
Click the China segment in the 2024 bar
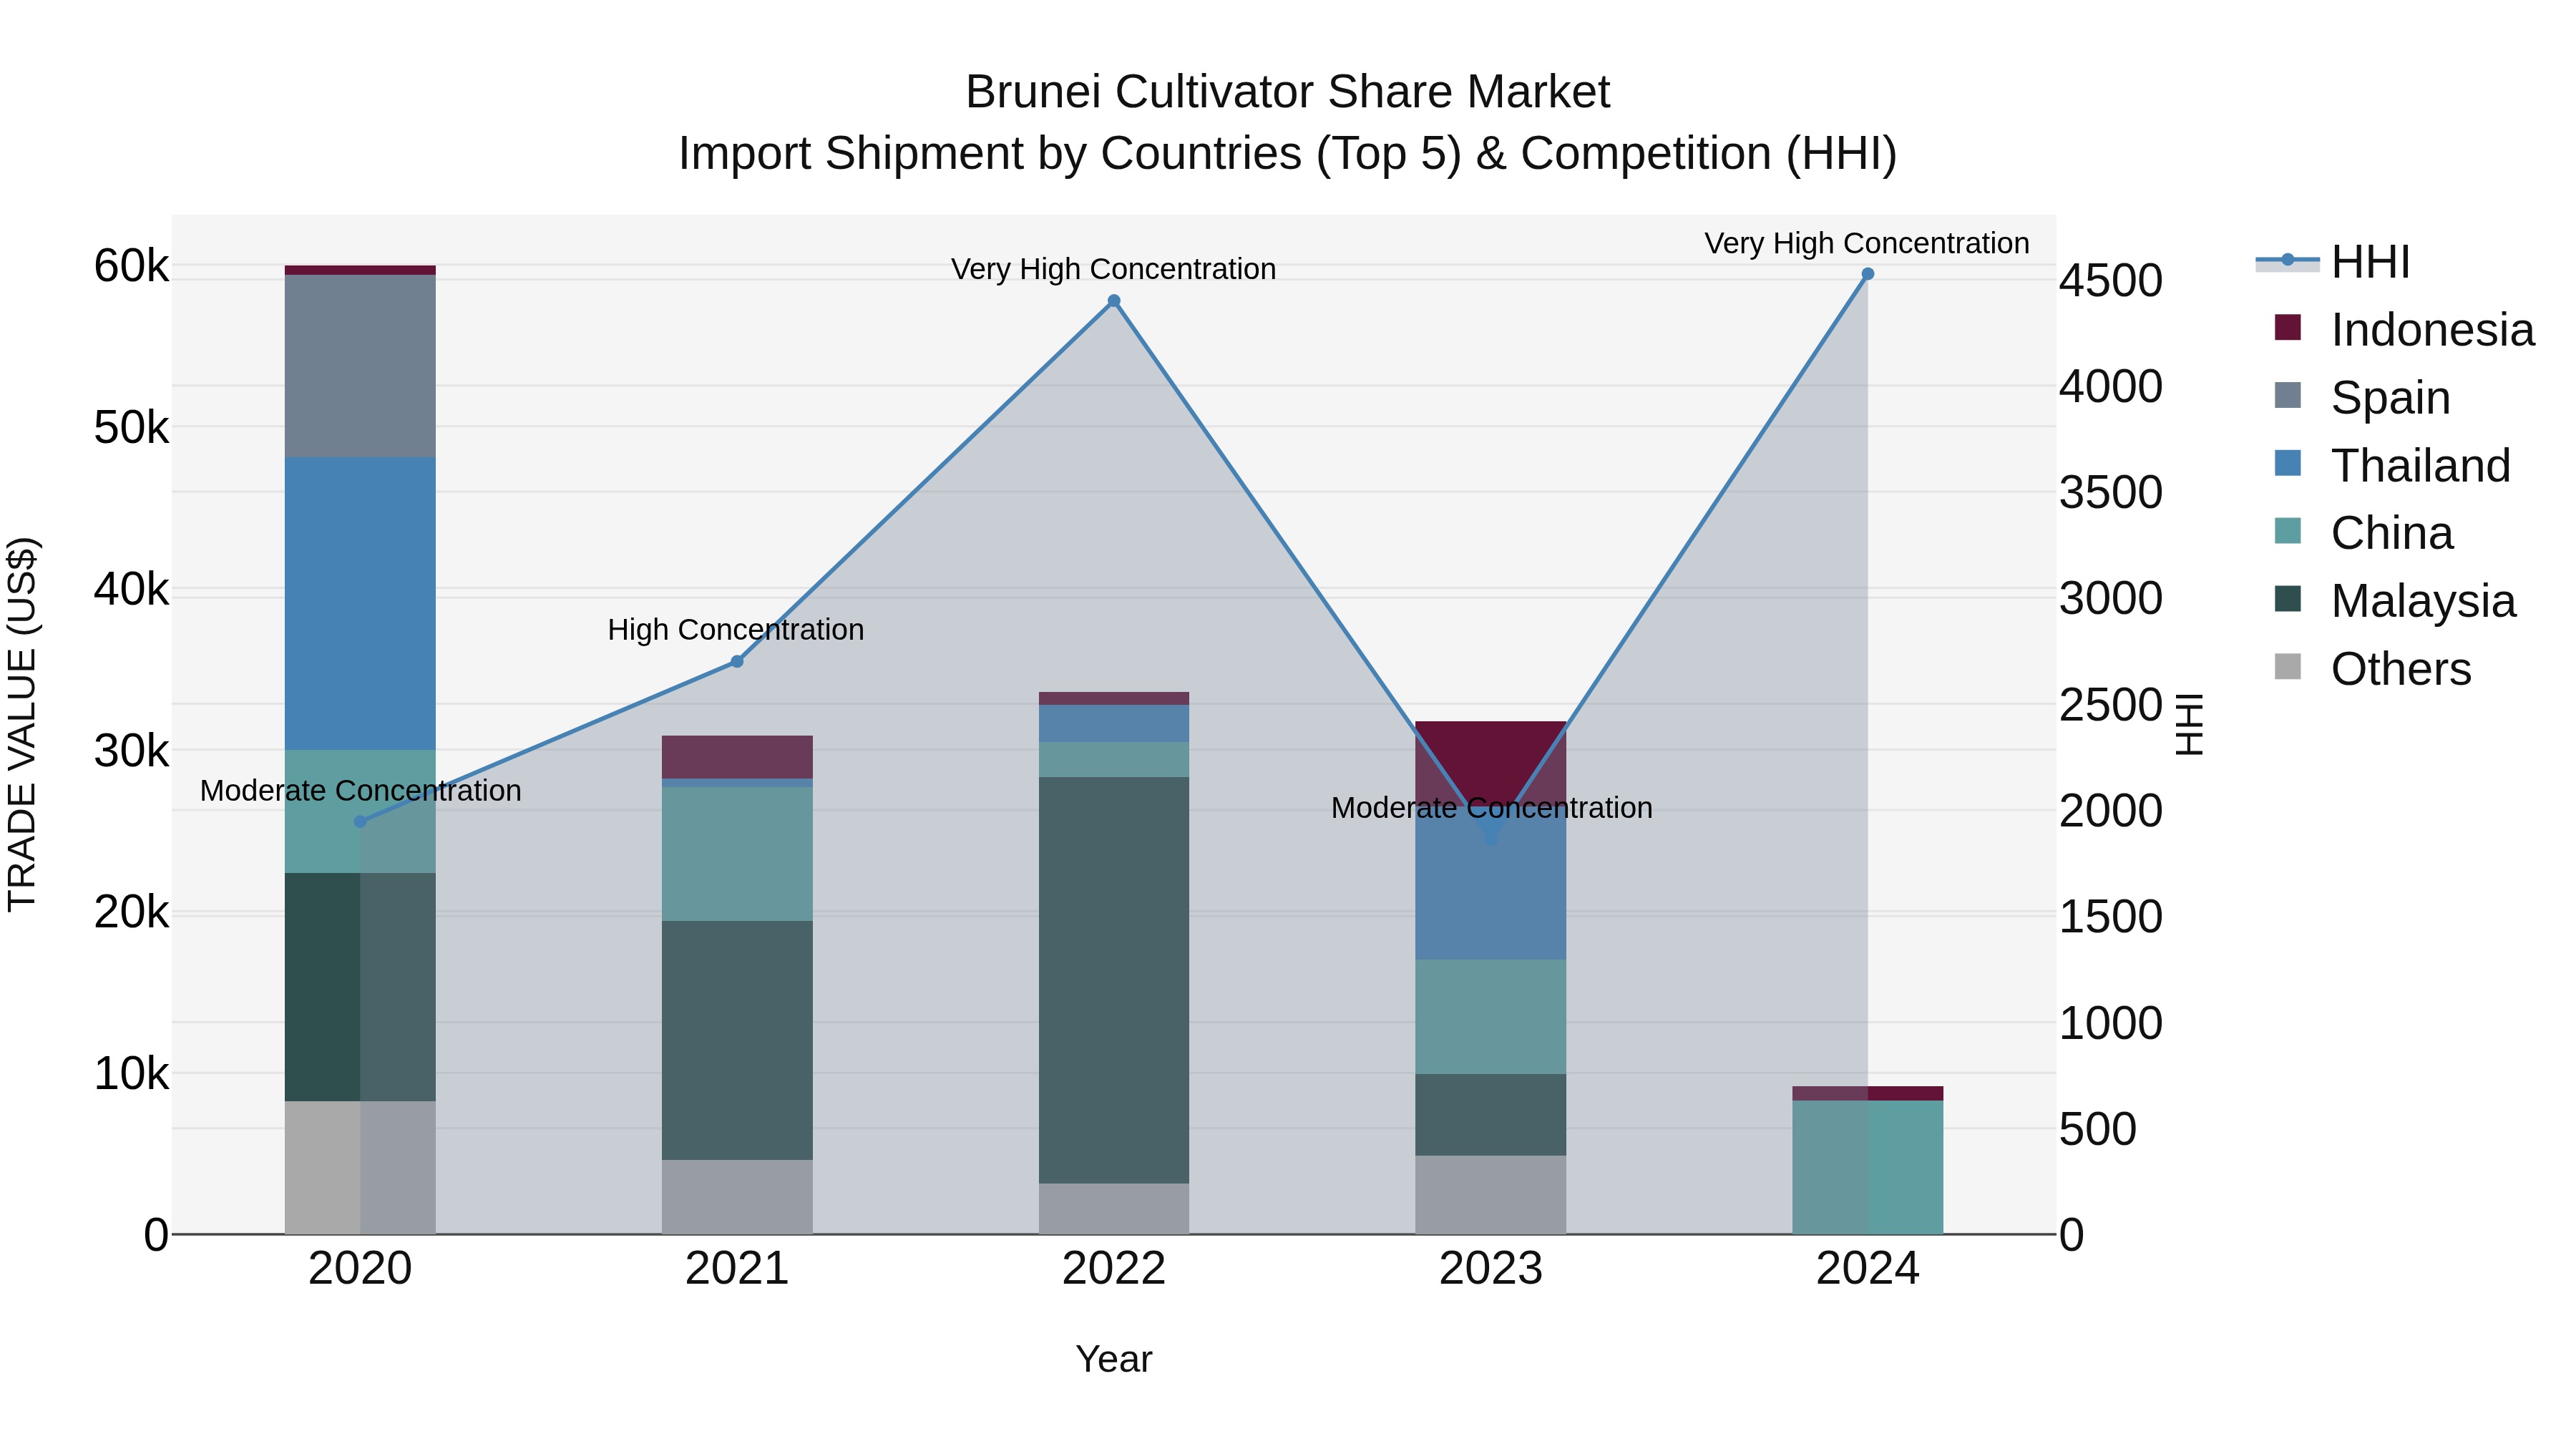(1867, 1167)
